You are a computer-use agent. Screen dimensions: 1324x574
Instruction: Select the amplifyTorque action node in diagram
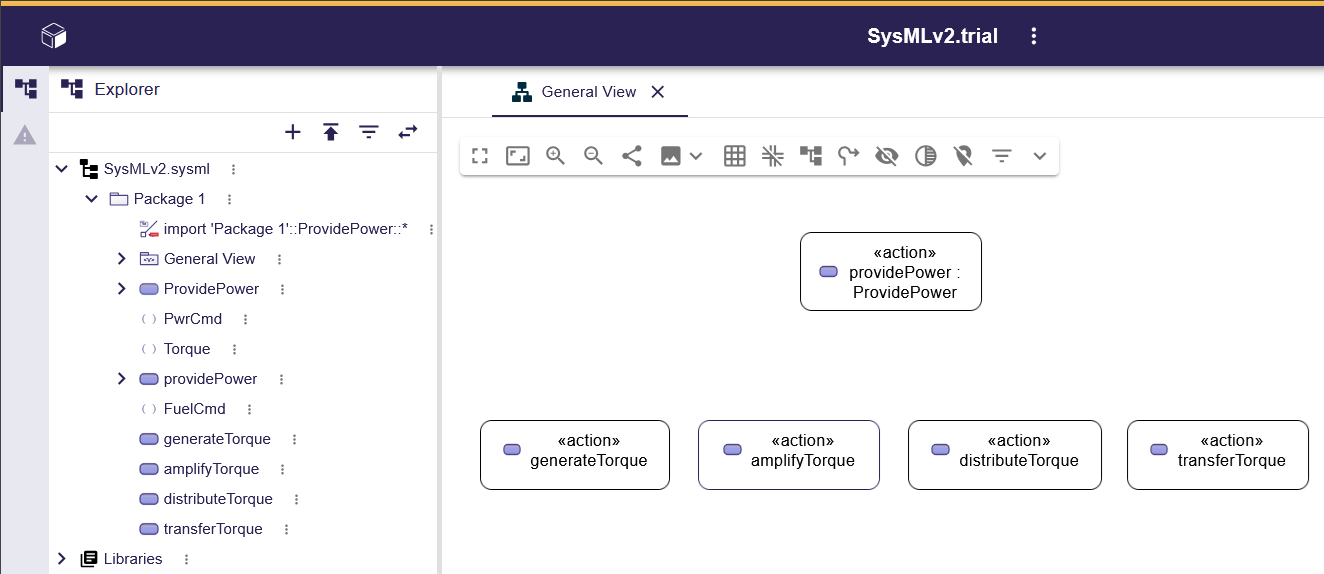(788, 455)
